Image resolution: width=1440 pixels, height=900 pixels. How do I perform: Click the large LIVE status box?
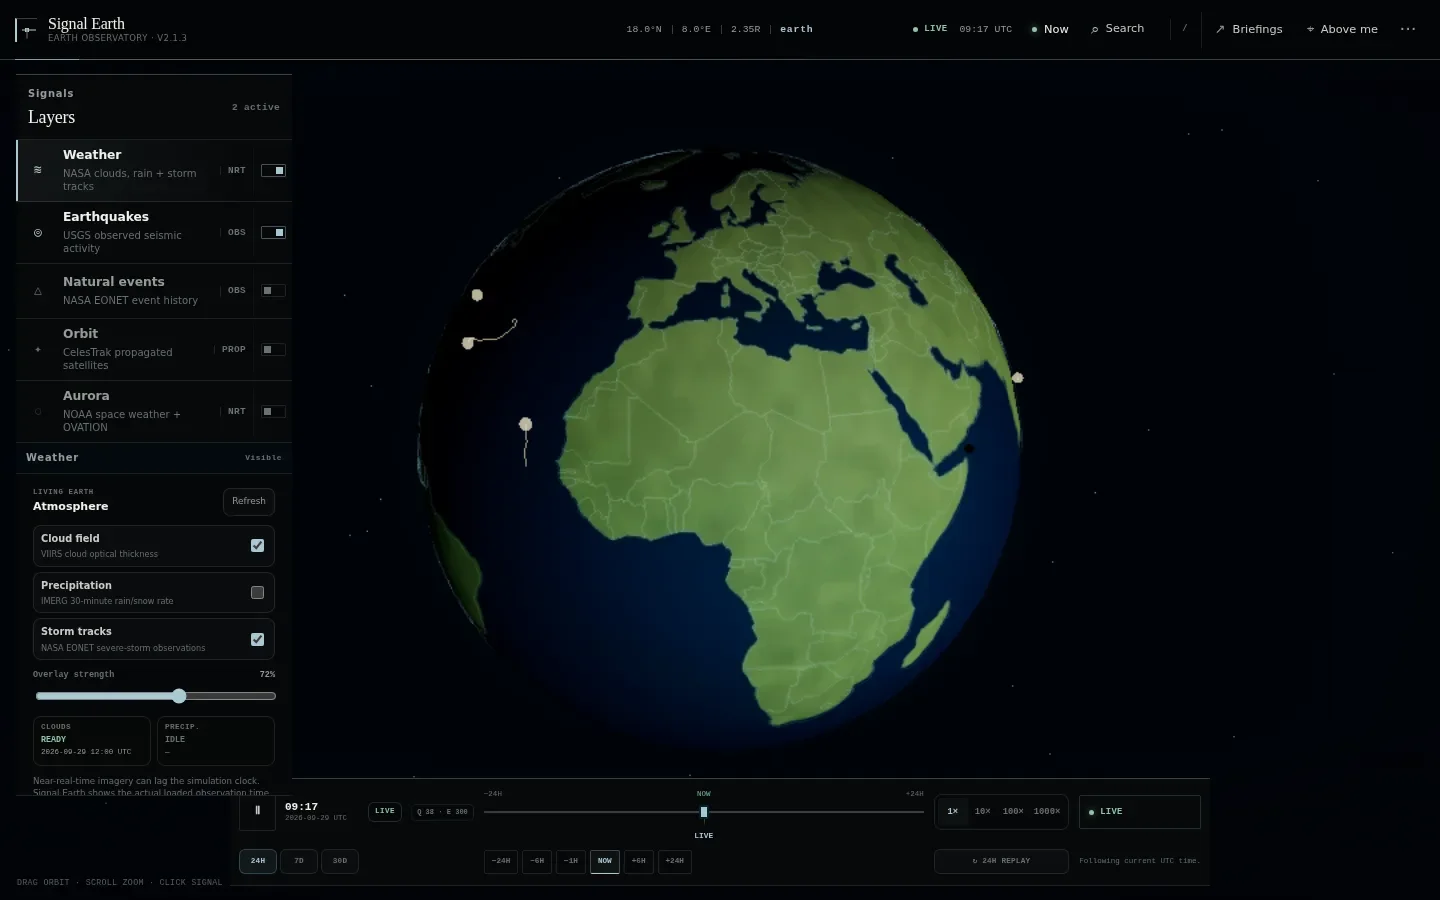point(1139,812)
